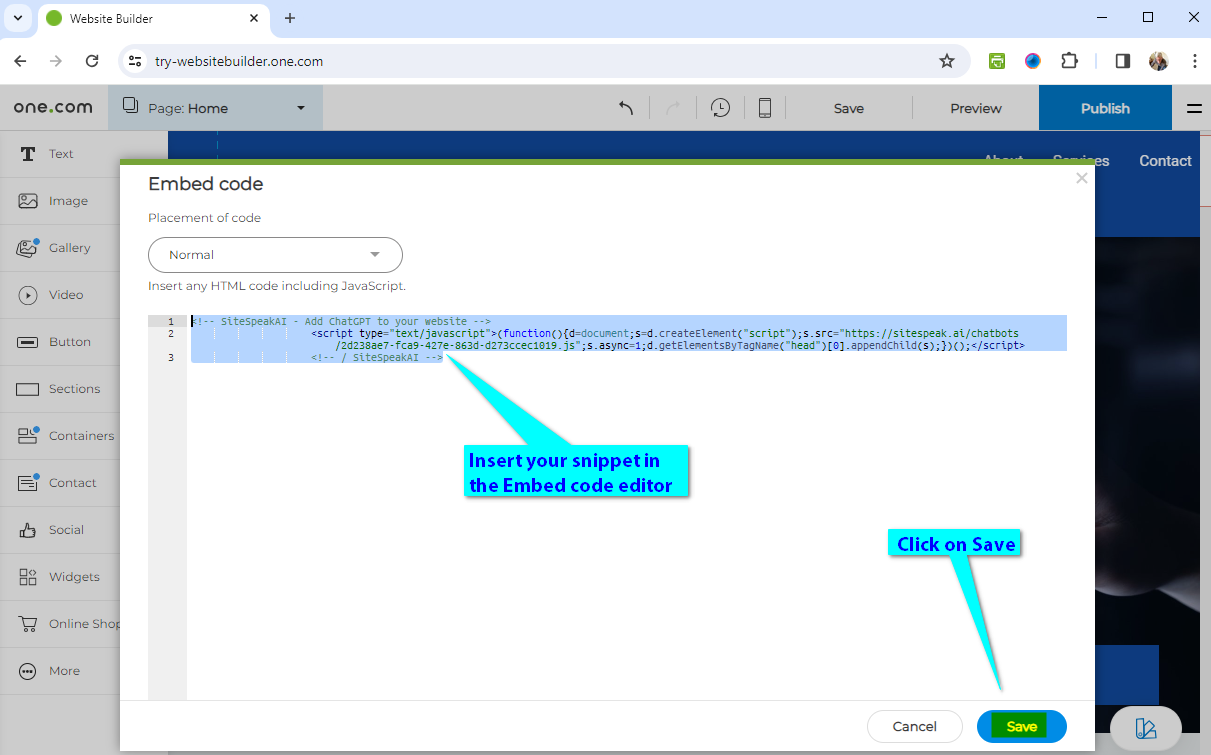The width and height of the screenshot is (1211, 755).
Task: Click the colorful round extension icon
Action: [1033, 61]
